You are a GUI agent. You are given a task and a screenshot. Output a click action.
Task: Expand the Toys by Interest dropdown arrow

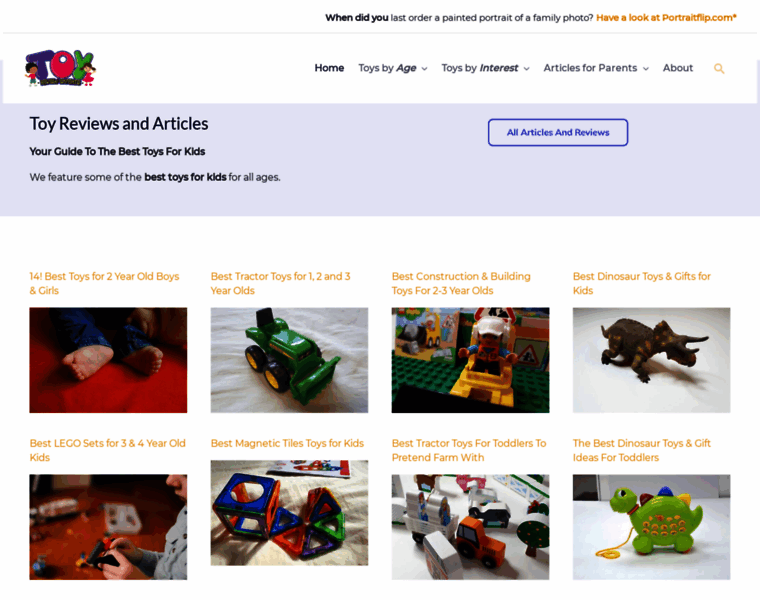point(527,69)
